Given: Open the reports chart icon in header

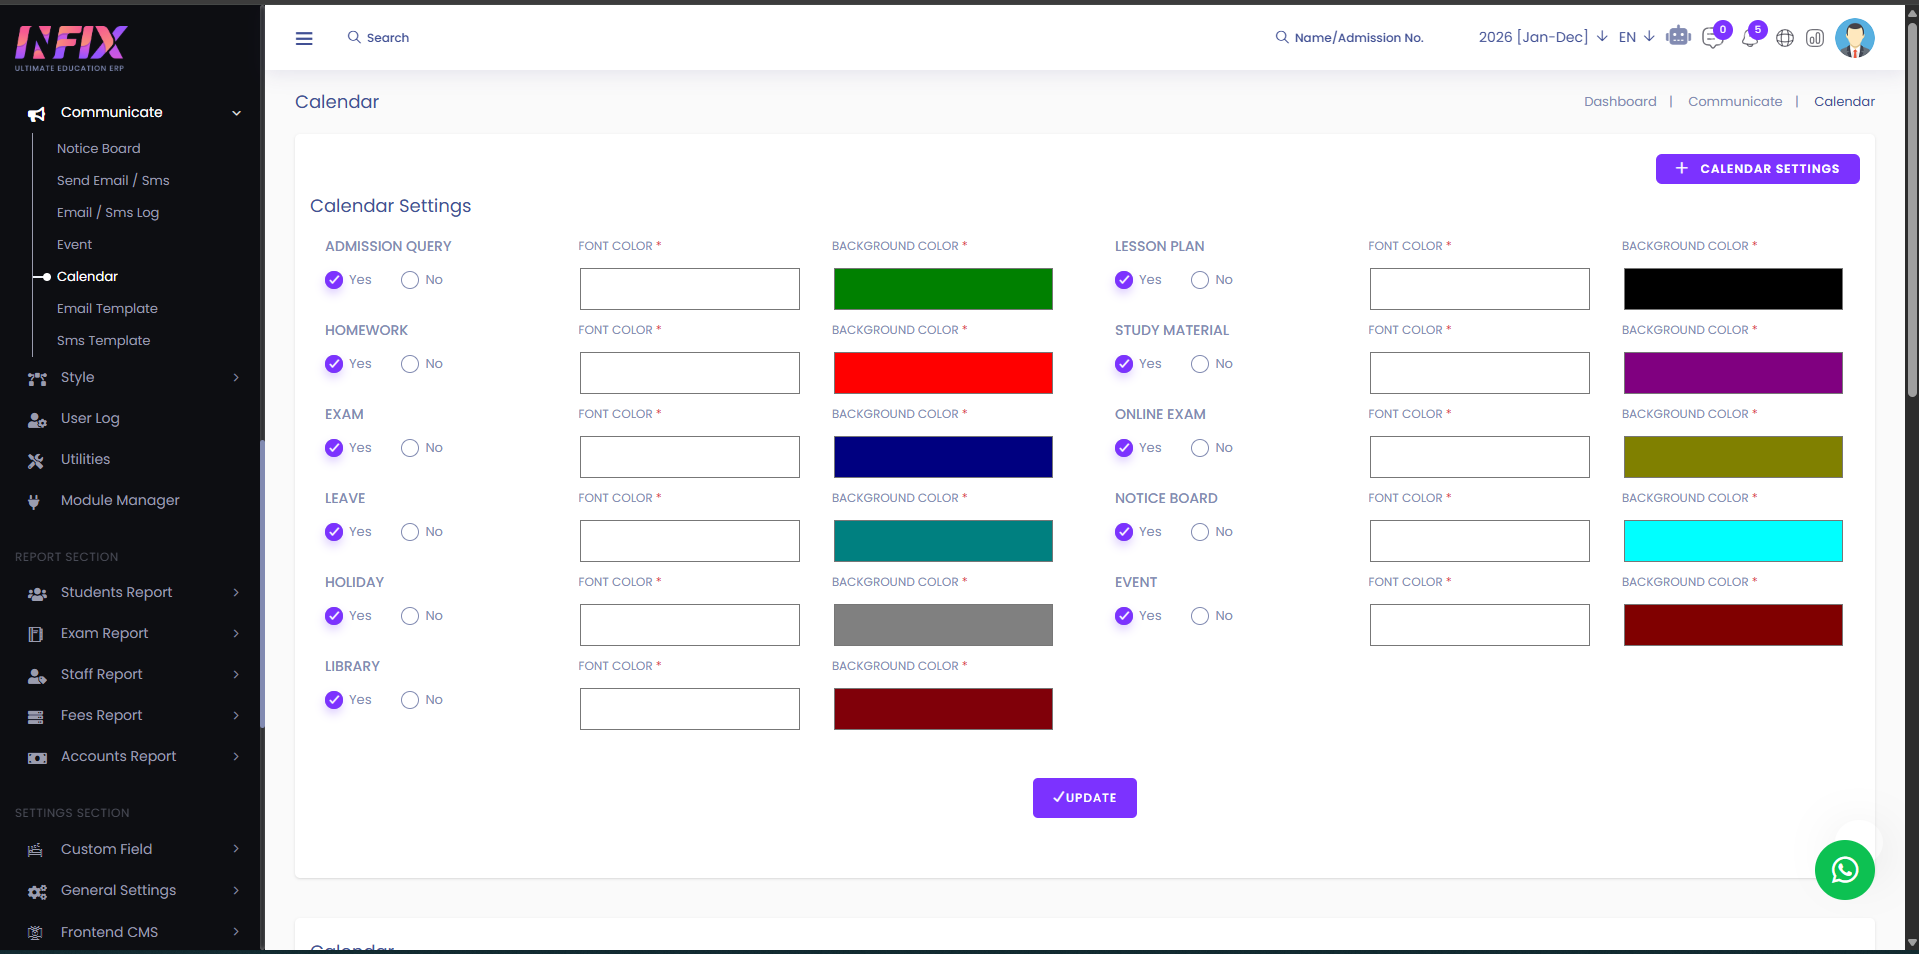Looking at the screenshot, I should (1815, 38).
